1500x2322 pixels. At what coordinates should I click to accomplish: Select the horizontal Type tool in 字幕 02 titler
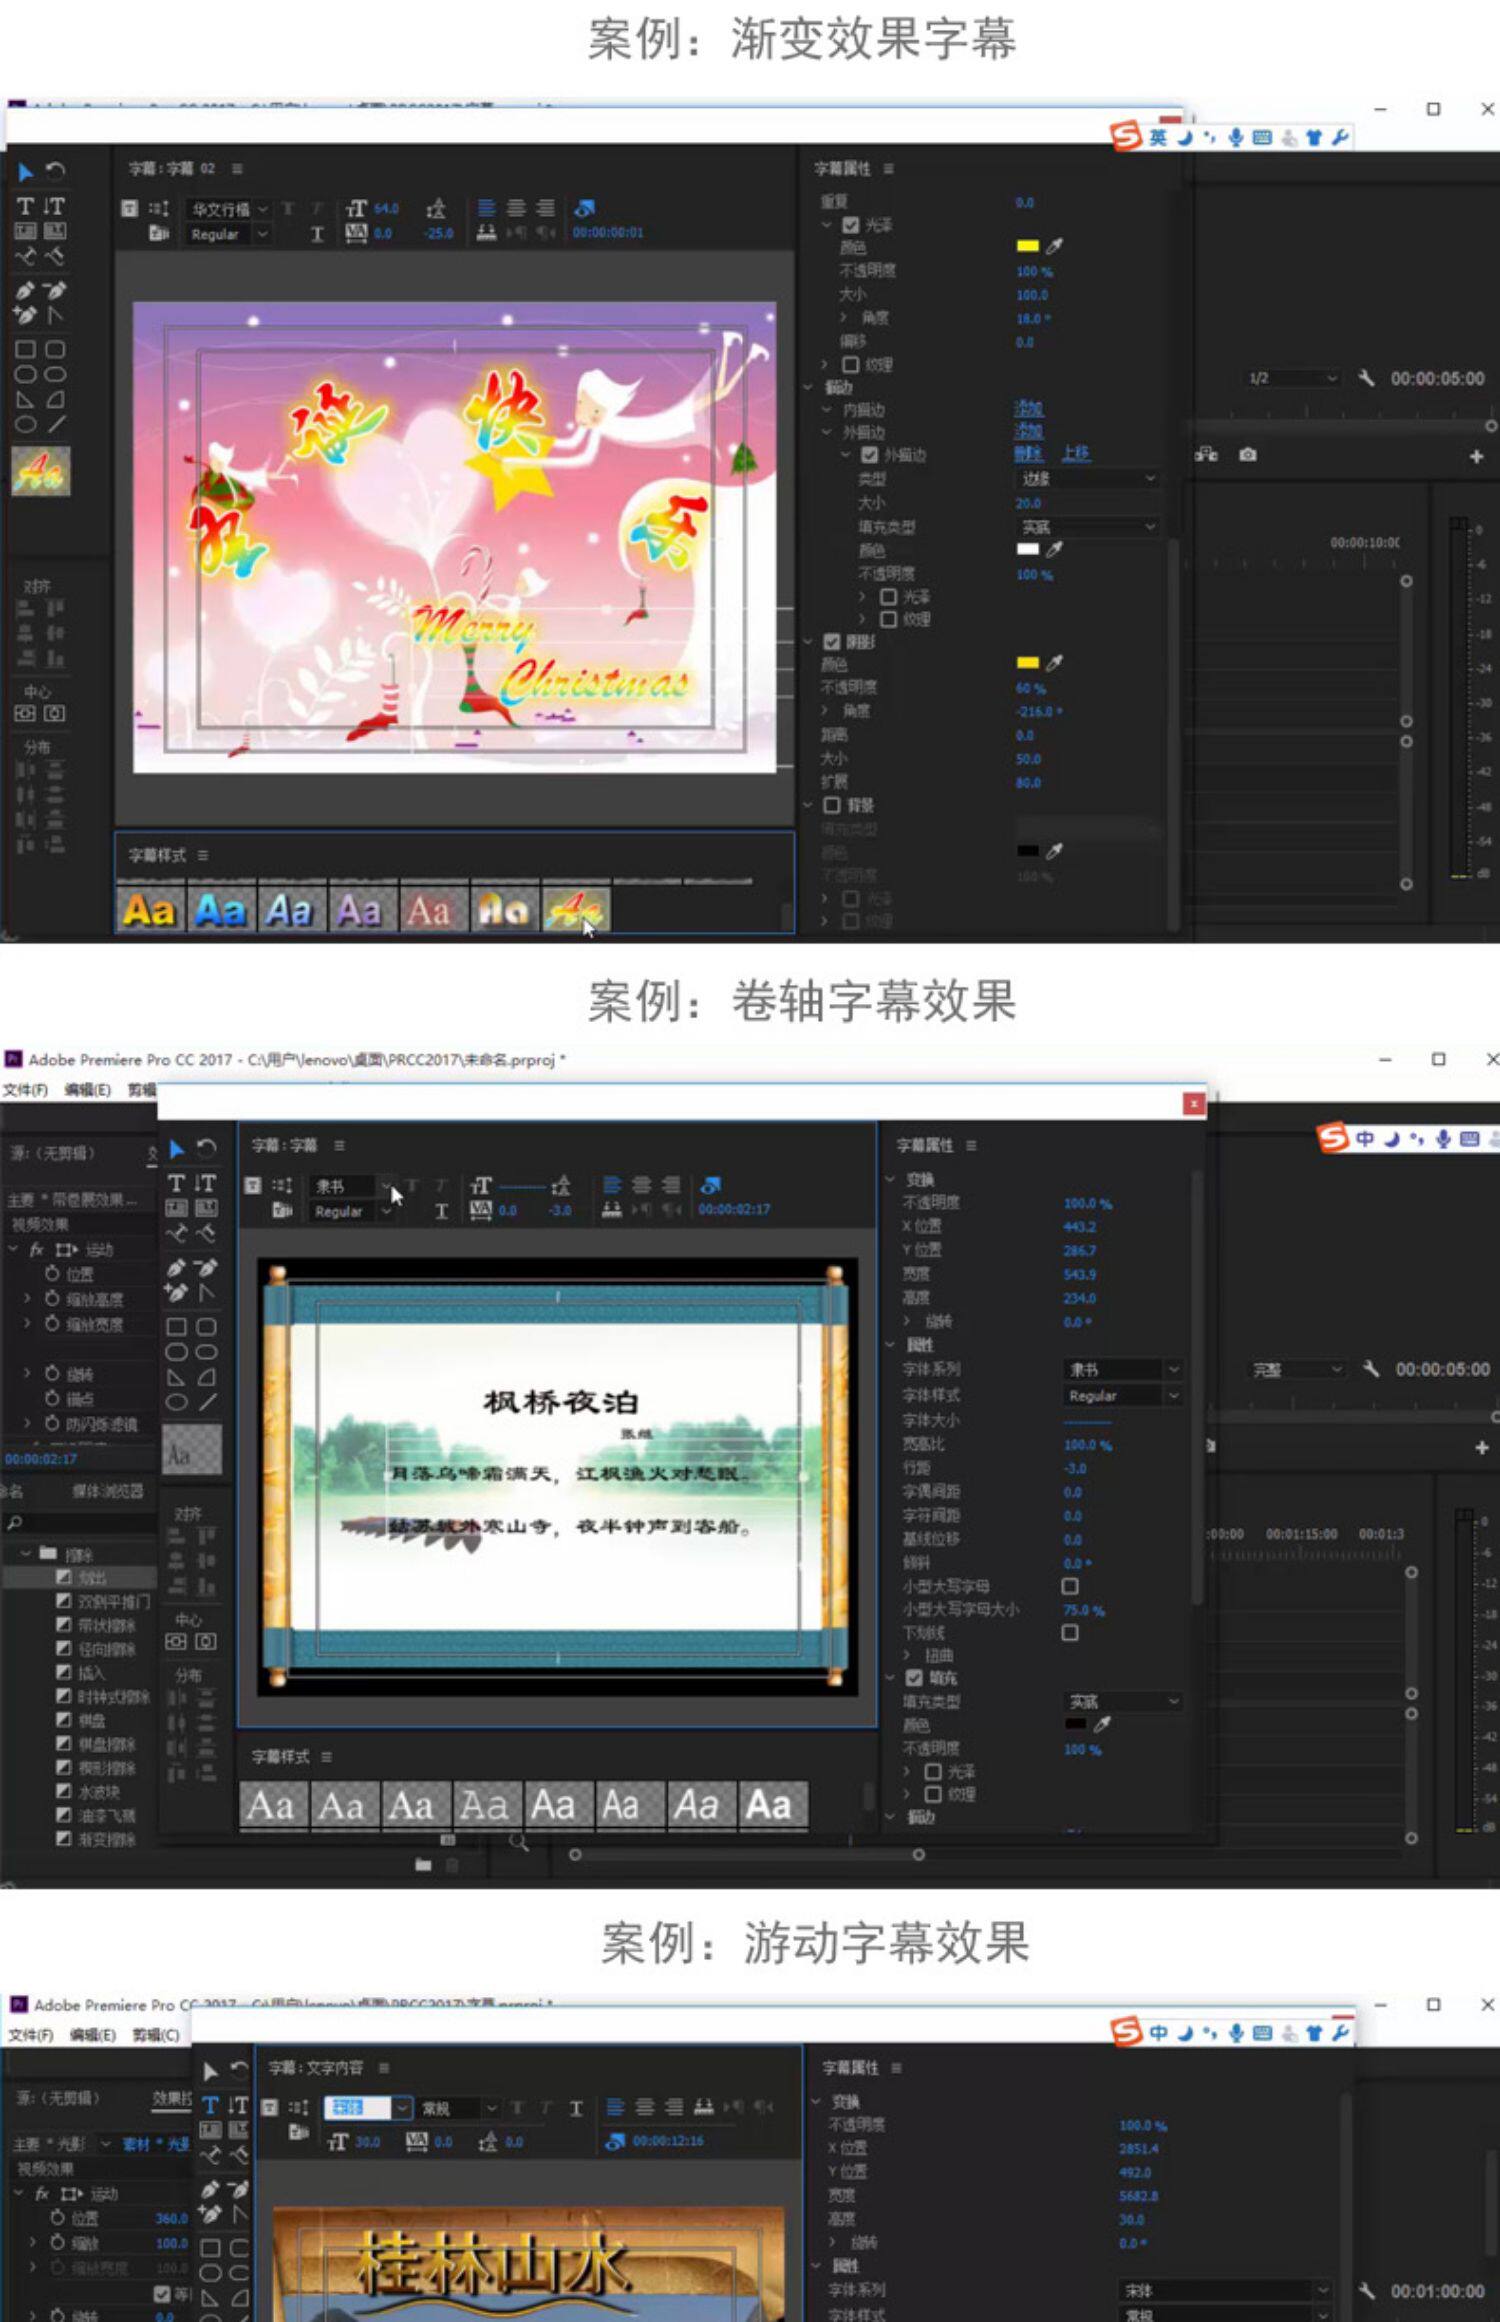(x=25, y=206)
